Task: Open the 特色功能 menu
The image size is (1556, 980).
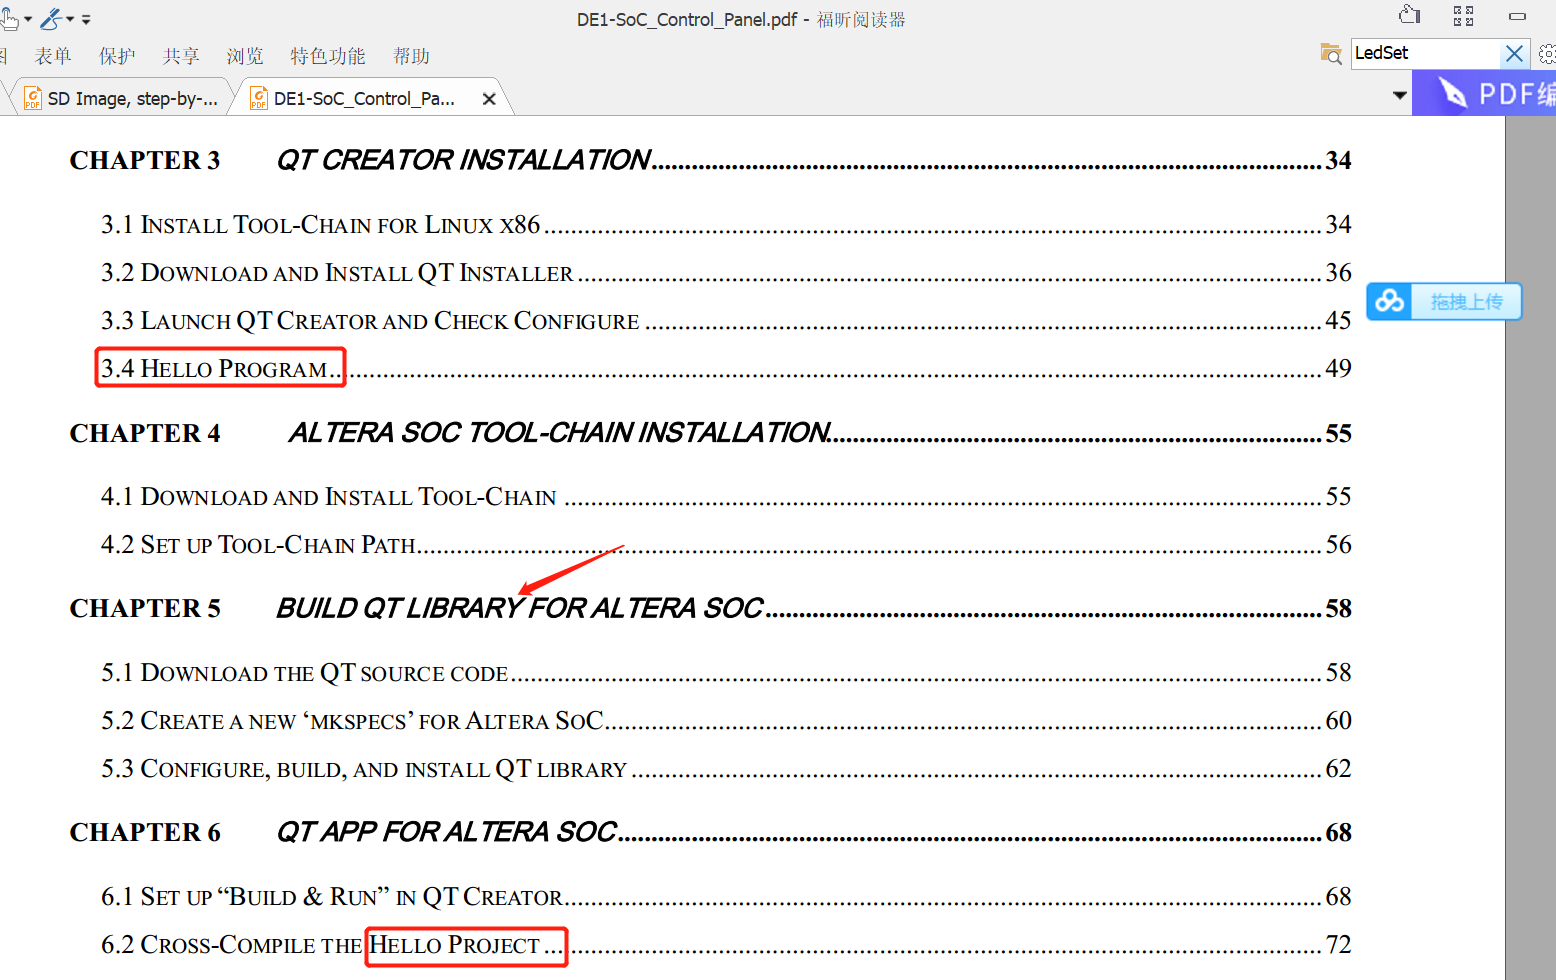Action: tap(328, 56)
